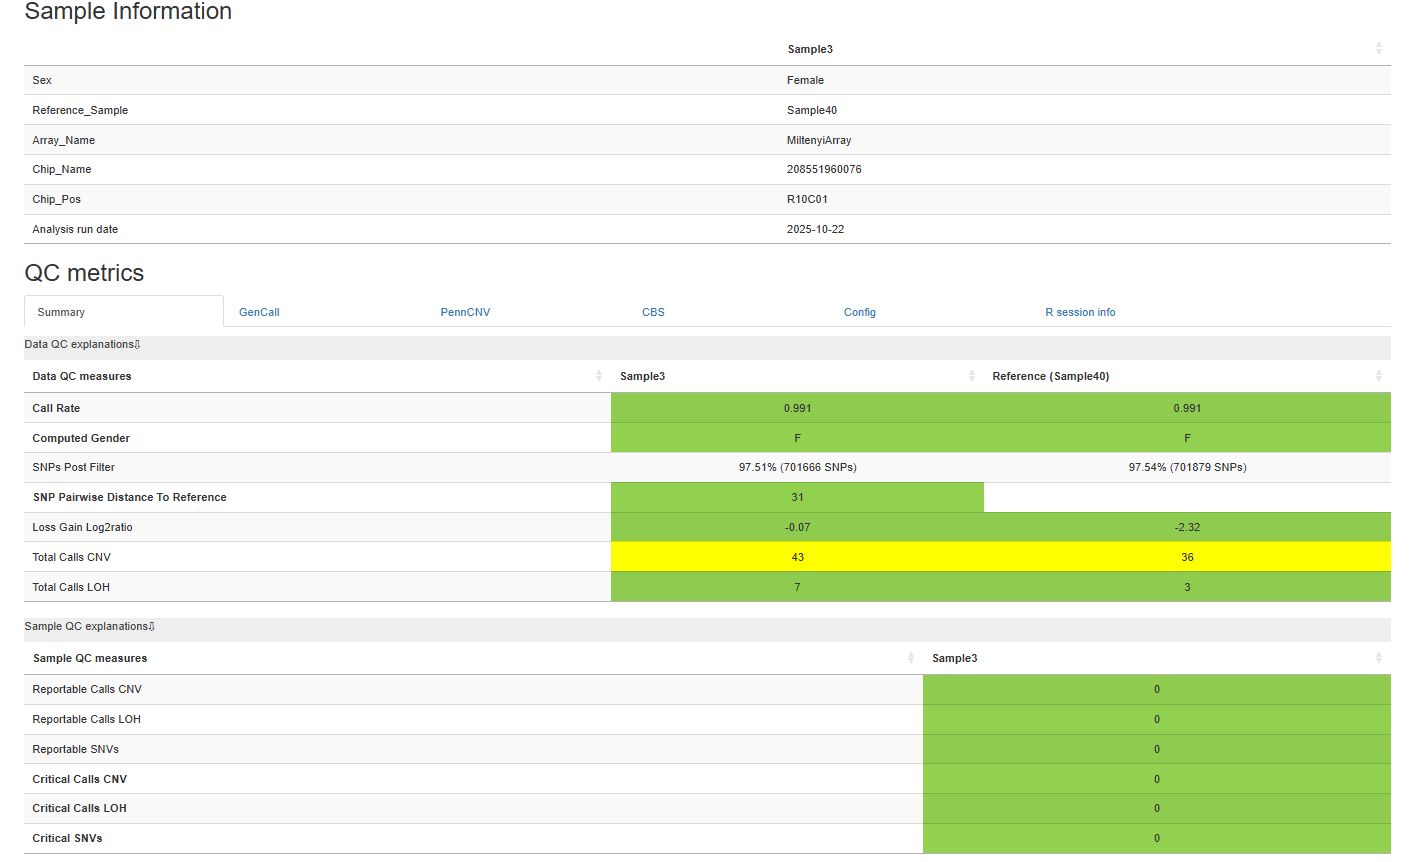This screenshot has width=1412, height=862.
Task: Click the Critical Calls CNV value cell
Action: (x=1156, y=779)
